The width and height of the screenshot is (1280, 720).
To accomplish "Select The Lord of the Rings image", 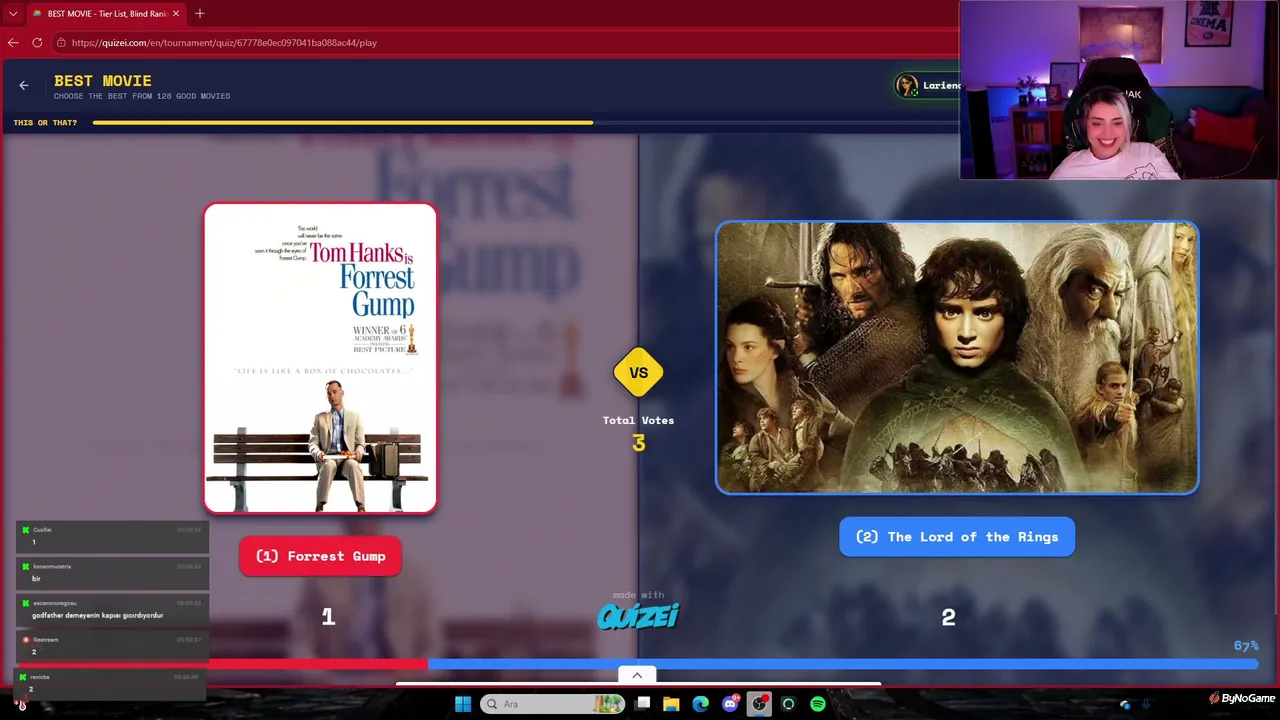I will (x=957, y=357).
